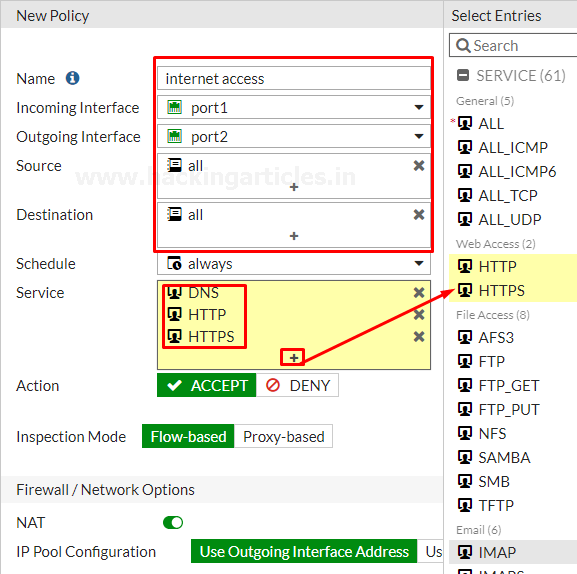Remove 'all' from Source field

[x=419, y=166]
